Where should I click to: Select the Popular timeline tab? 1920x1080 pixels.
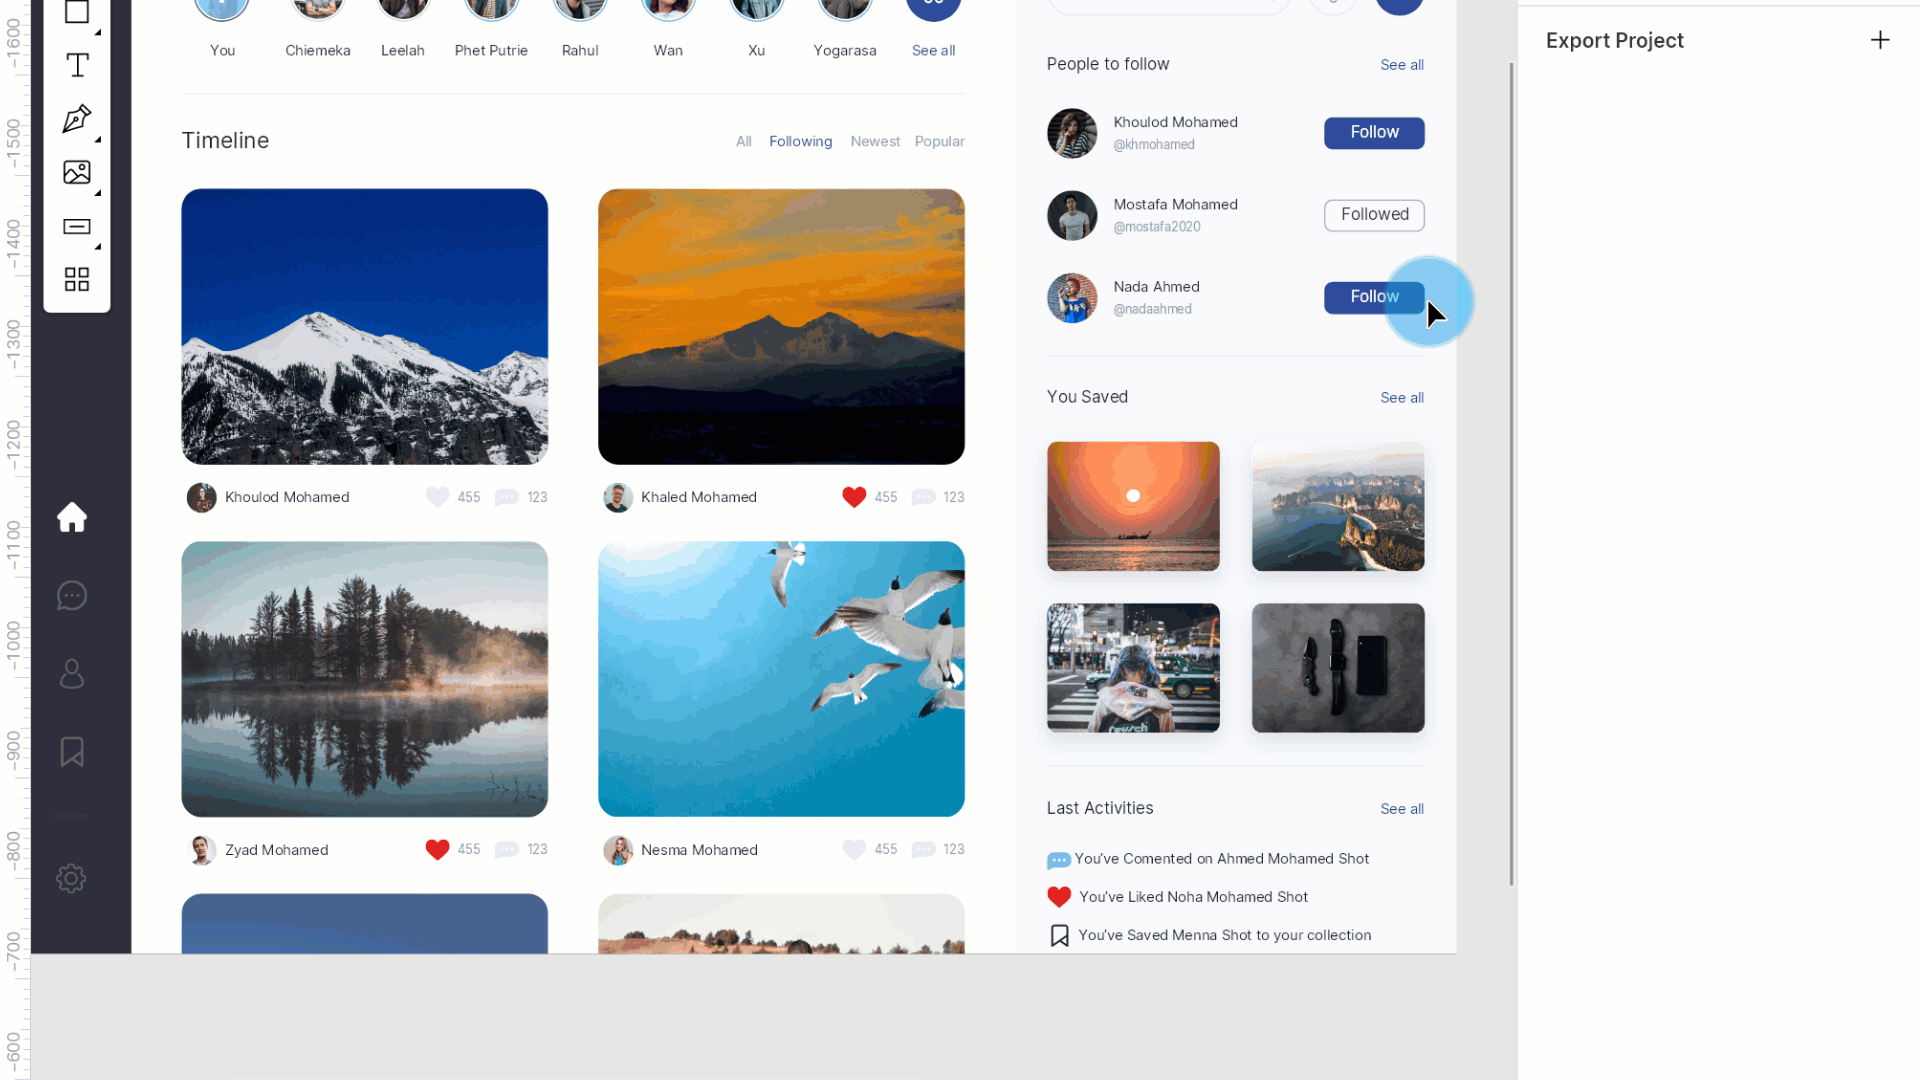[x=940, y=141]
